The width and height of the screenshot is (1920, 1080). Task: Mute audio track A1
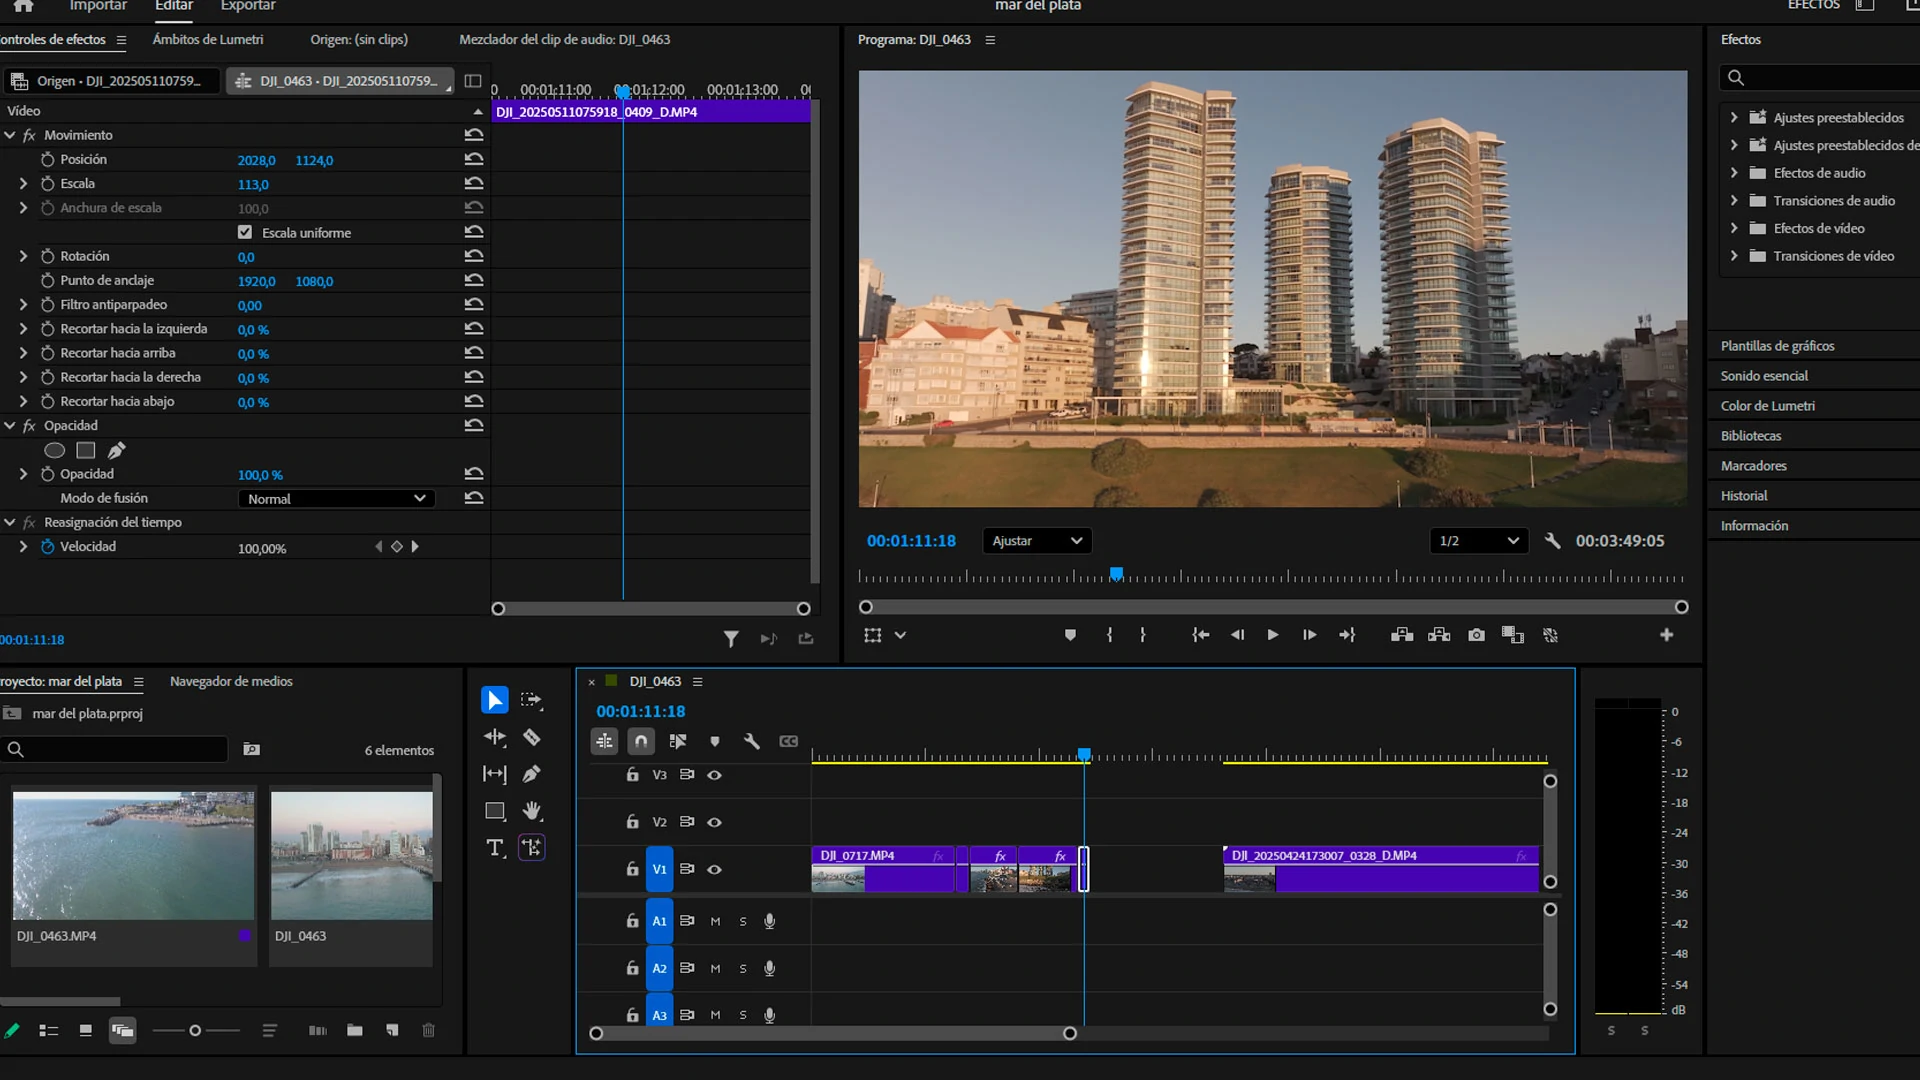coord(715,921)
